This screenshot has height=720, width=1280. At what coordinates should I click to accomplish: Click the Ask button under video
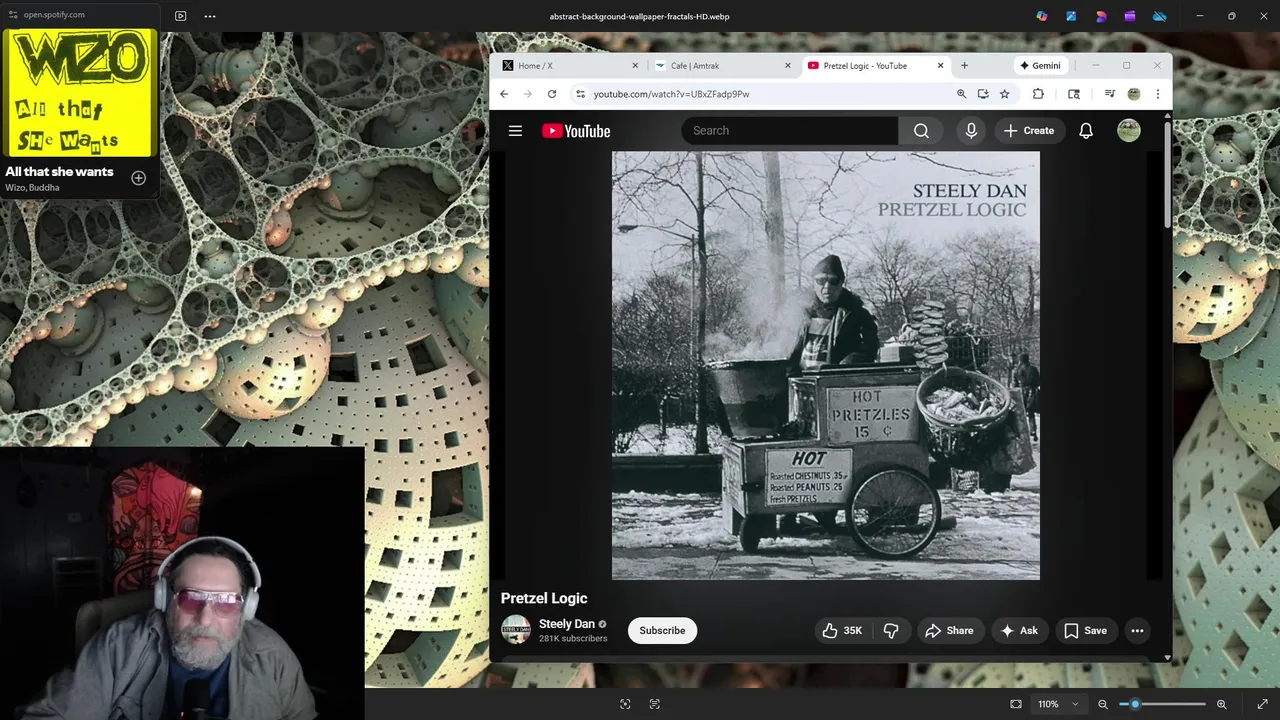1019,631
